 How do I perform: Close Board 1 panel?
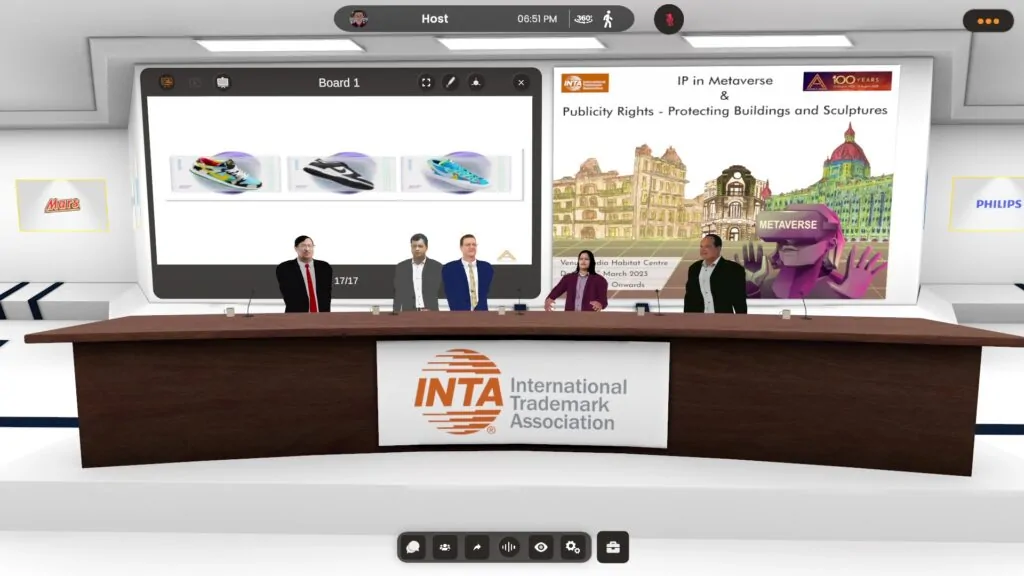[521, 82]
